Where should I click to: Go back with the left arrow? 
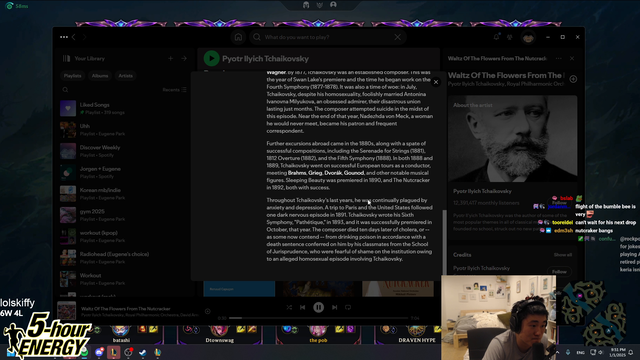74,37
